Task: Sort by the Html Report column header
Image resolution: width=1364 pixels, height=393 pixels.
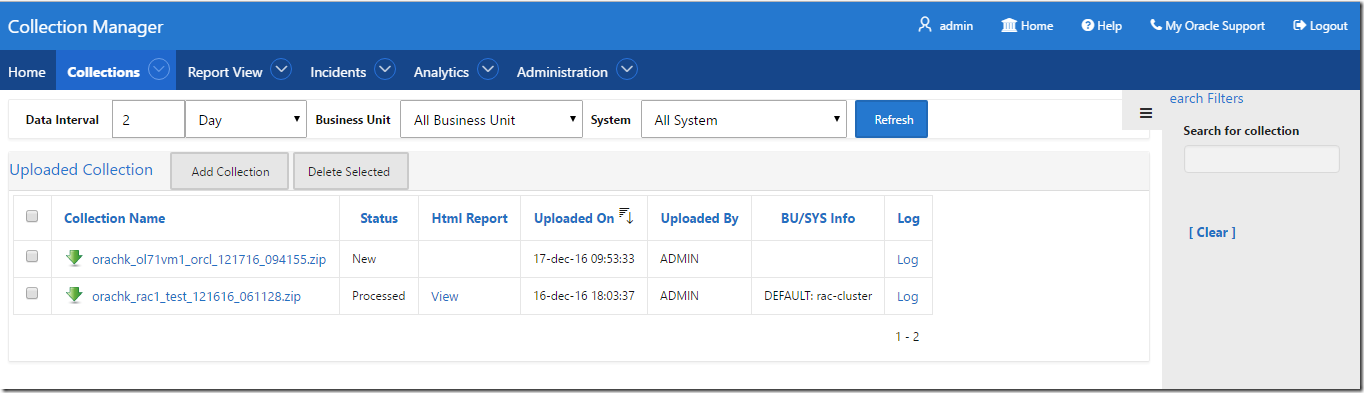Action: point(470,218)
